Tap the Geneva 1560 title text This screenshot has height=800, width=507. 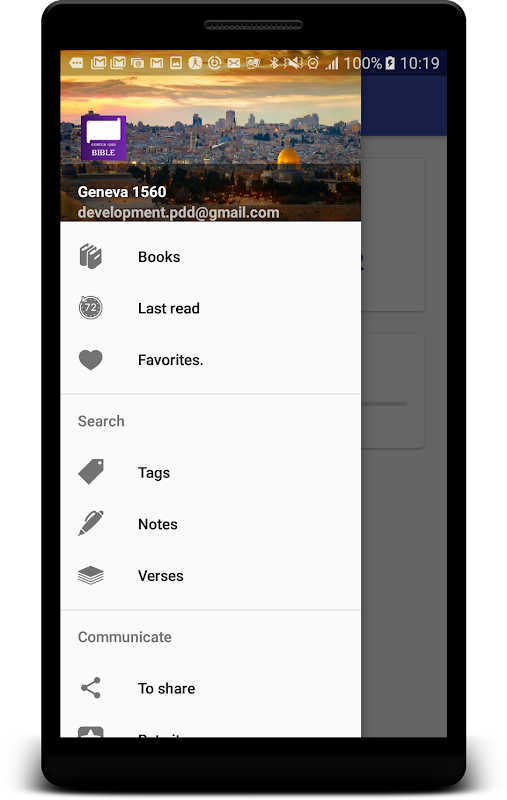[x=122, y=192]
